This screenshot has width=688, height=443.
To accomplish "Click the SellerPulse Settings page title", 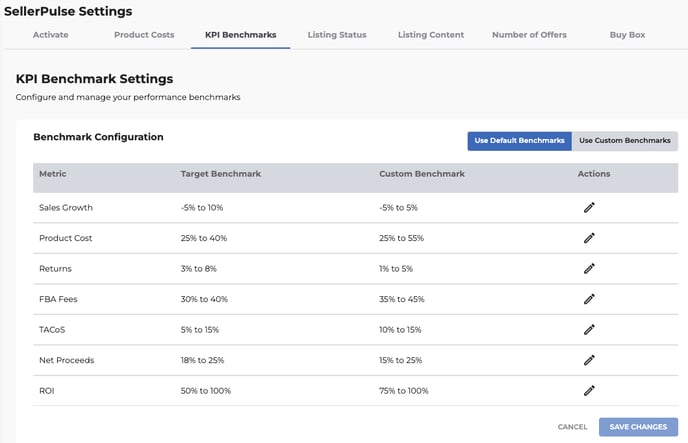I will [68, 11].
